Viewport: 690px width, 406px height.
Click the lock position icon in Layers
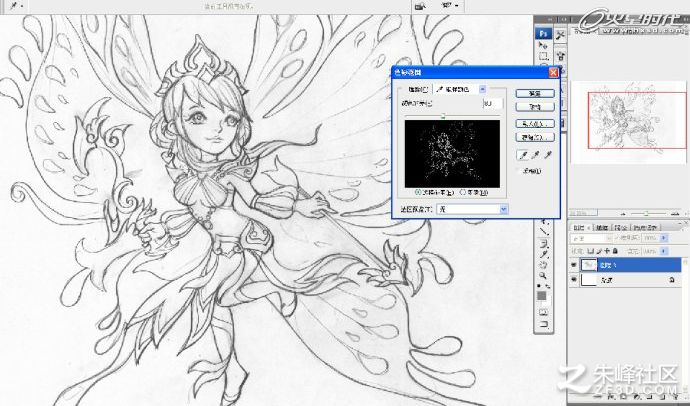607,251
